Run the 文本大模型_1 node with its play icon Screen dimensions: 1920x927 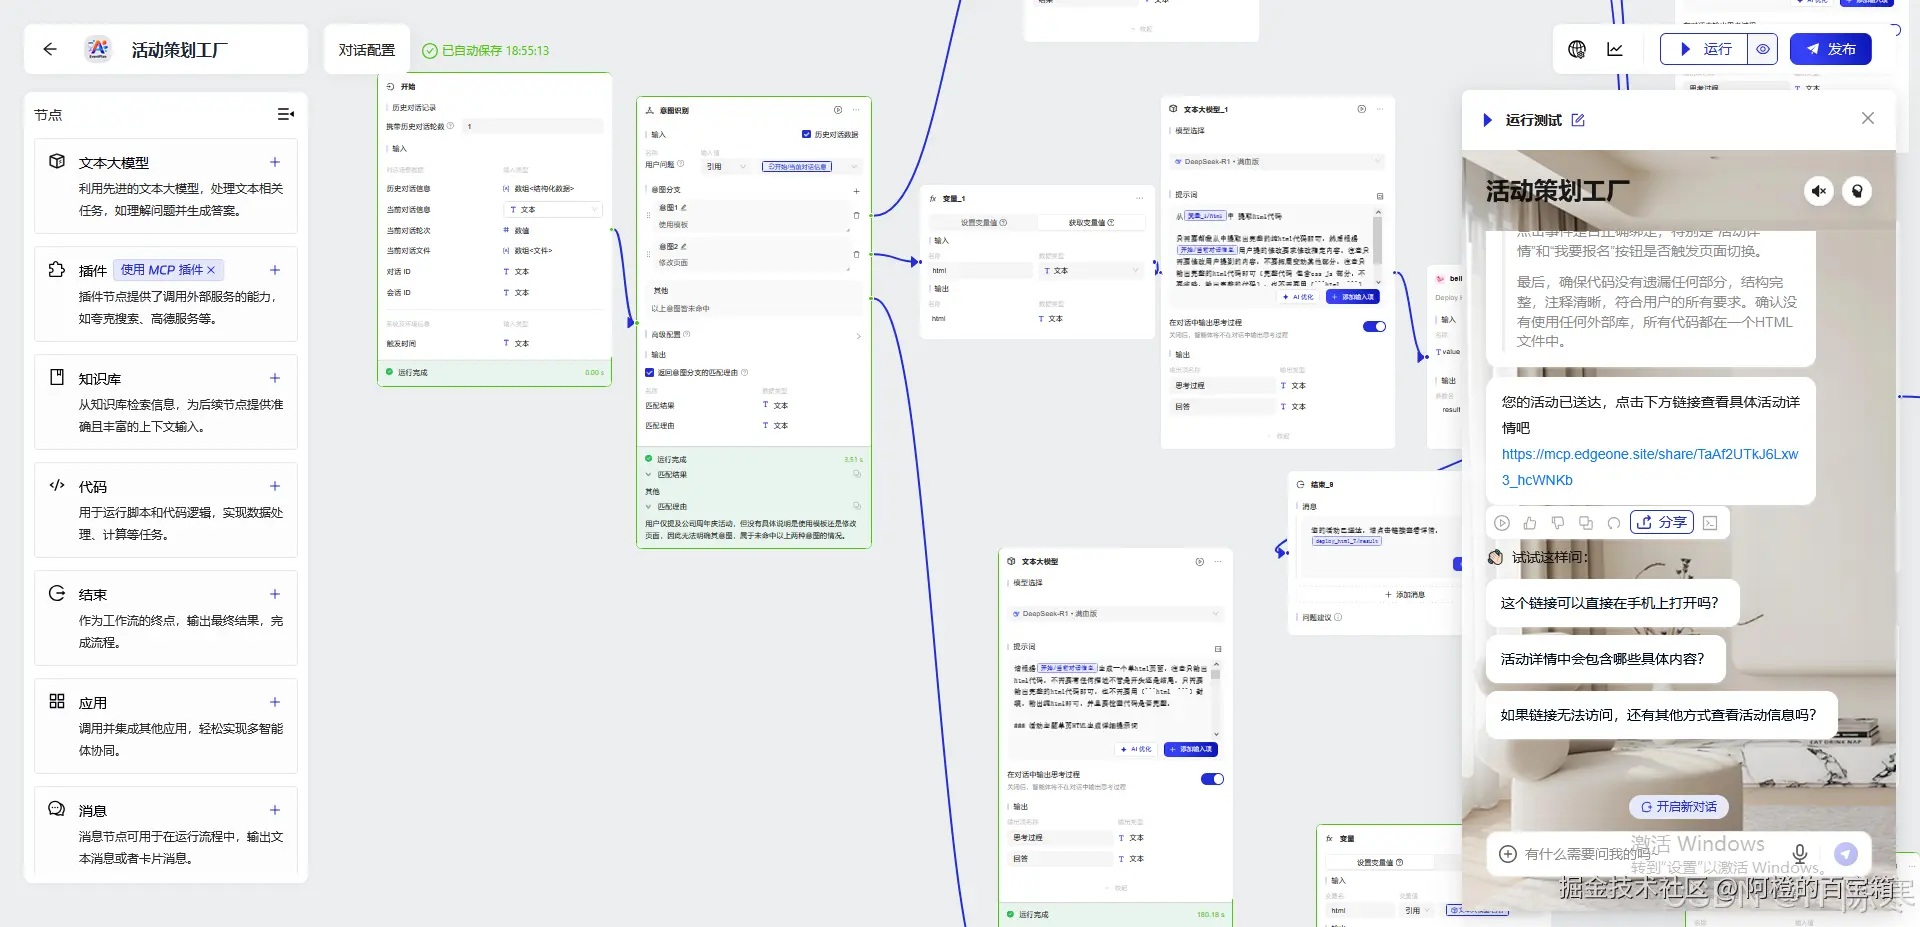[x=1361, y=109]
